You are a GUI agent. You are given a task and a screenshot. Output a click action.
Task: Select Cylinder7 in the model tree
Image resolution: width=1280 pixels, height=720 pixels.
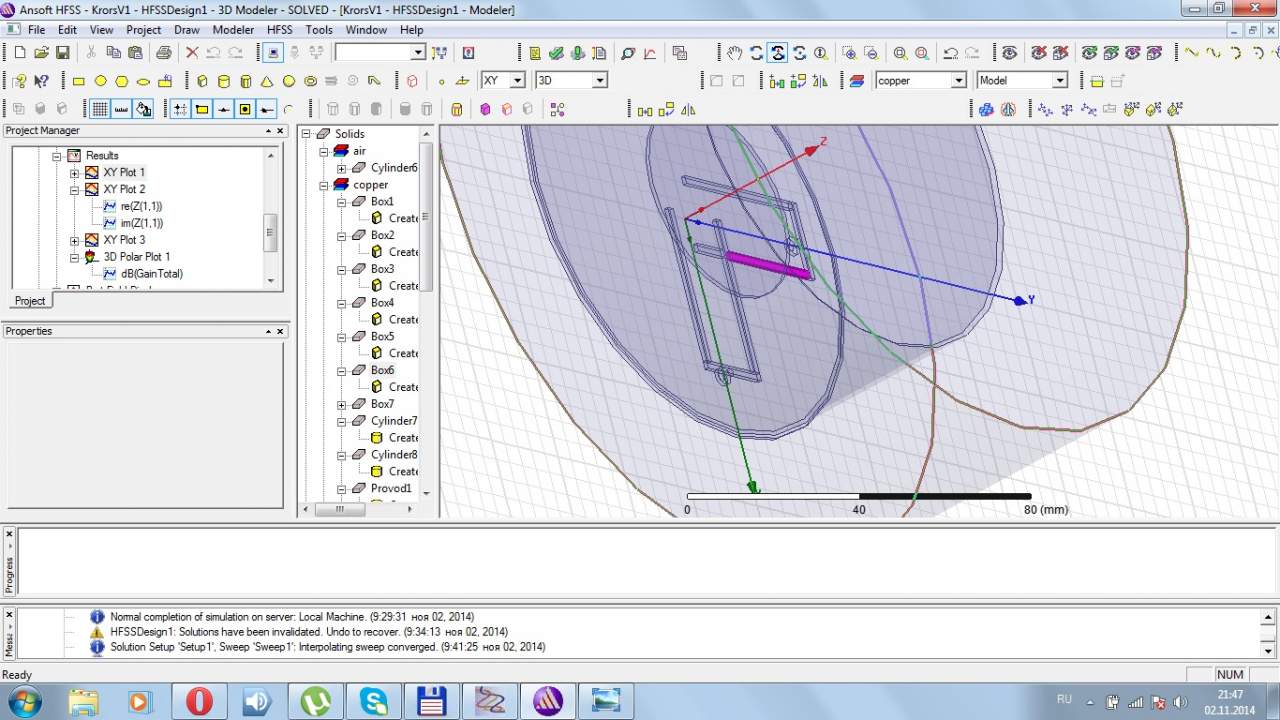pos(393,421)
